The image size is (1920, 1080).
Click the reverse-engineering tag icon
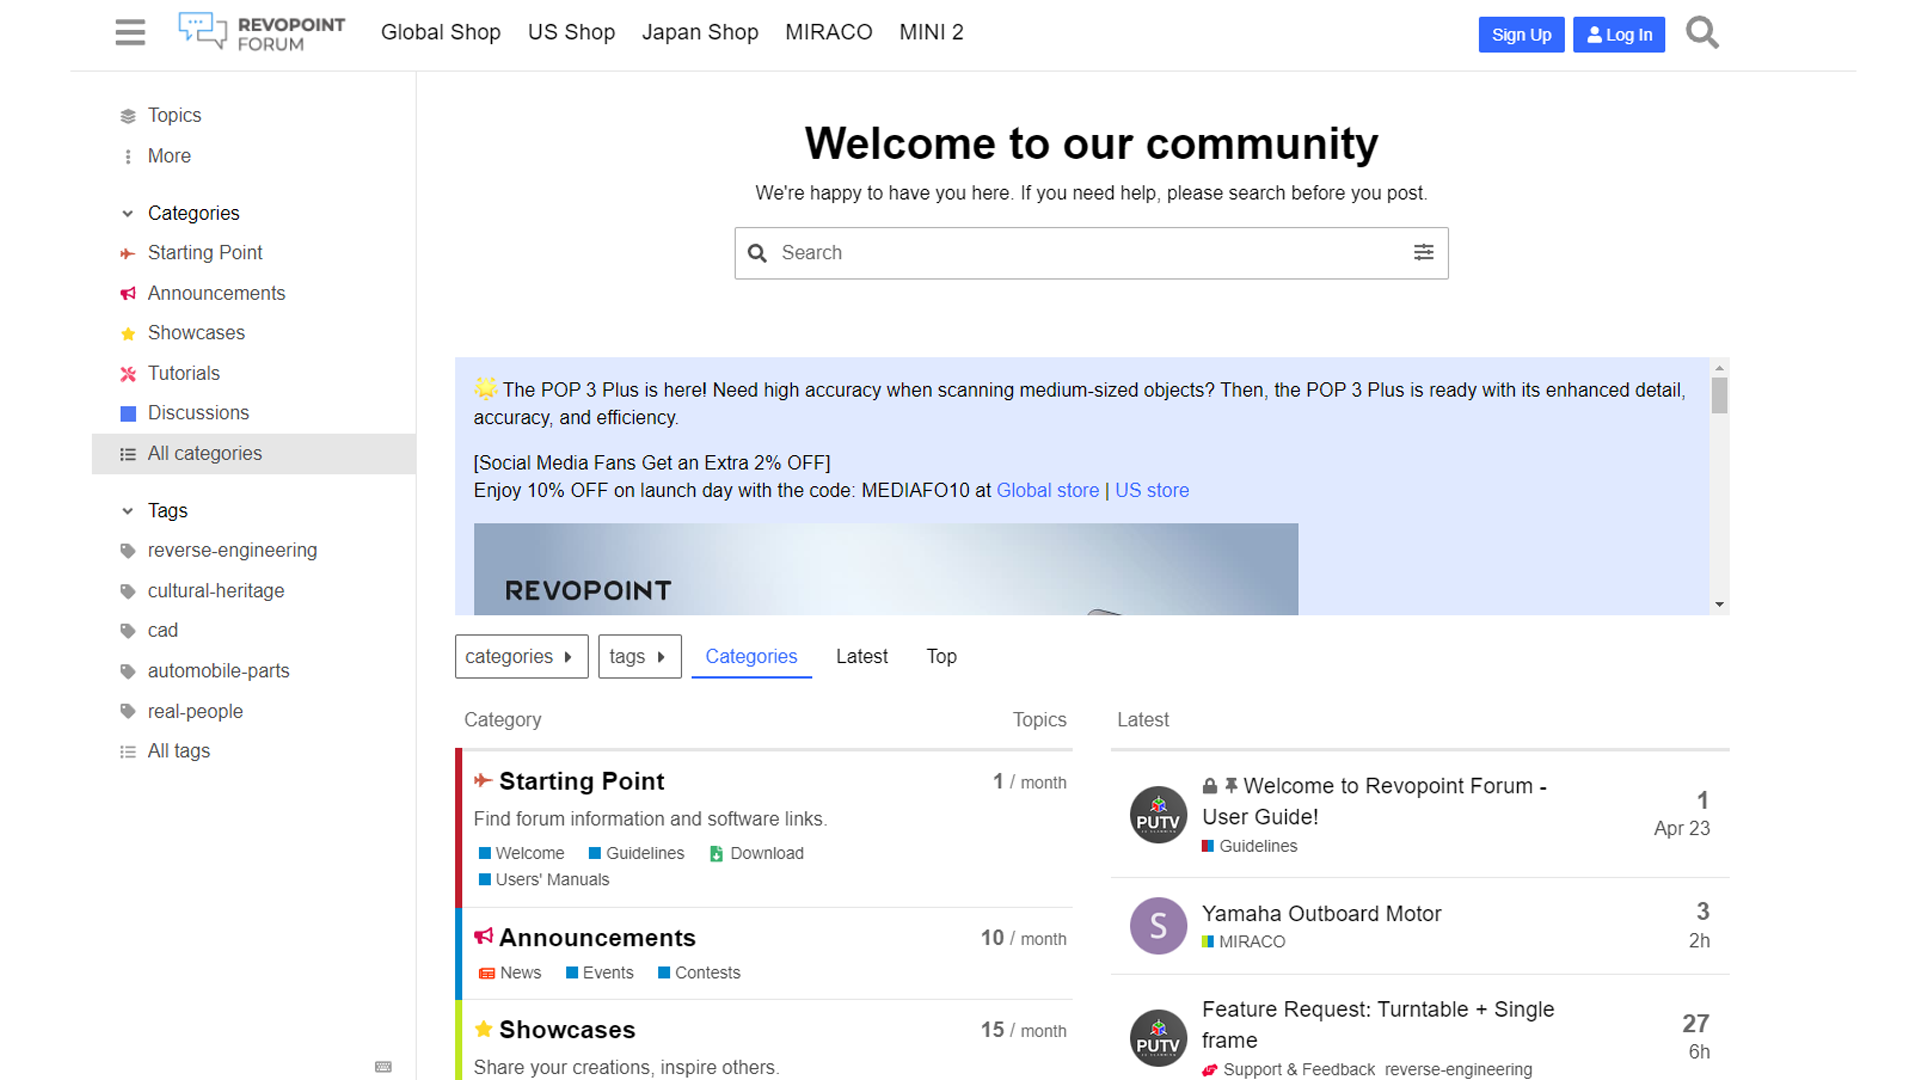coord(128,551)
